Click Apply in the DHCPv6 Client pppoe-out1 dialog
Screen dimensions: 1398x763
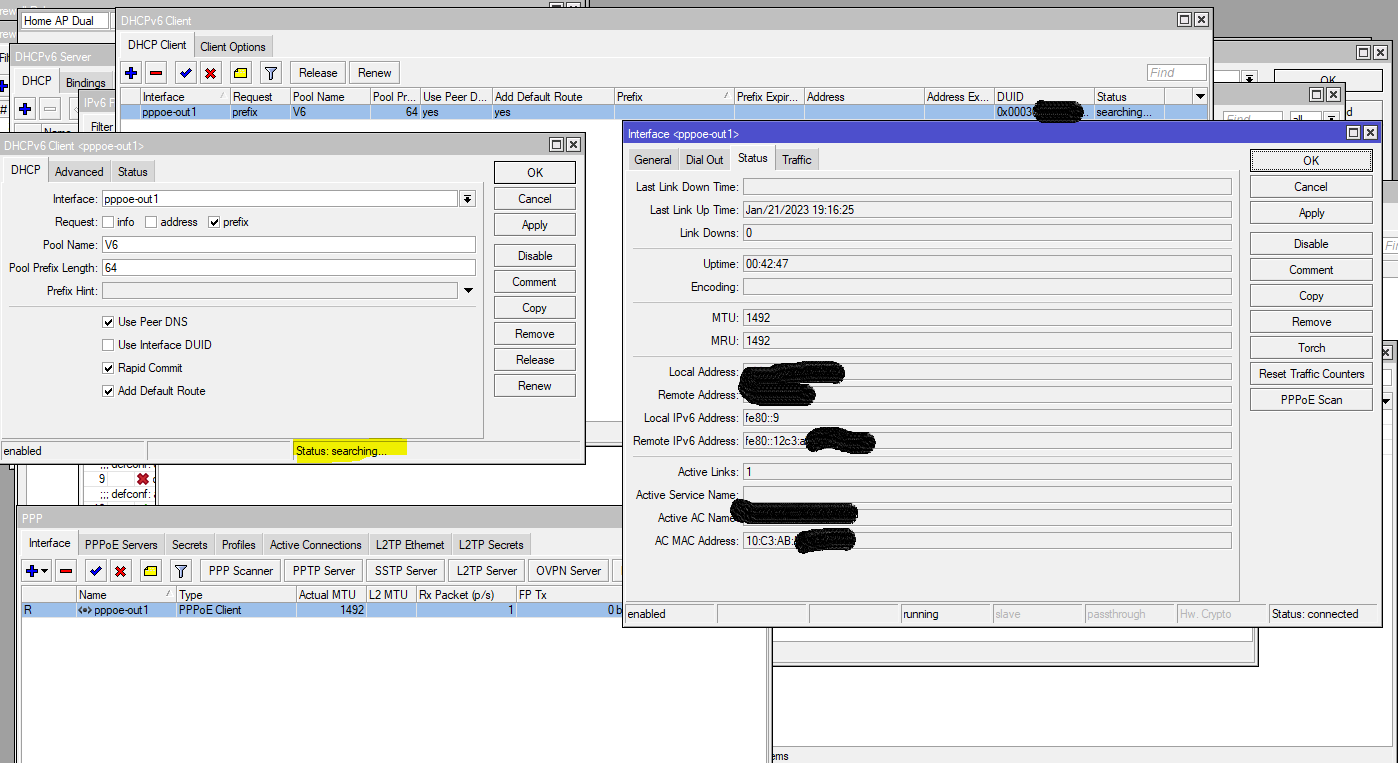coord(535,225)
